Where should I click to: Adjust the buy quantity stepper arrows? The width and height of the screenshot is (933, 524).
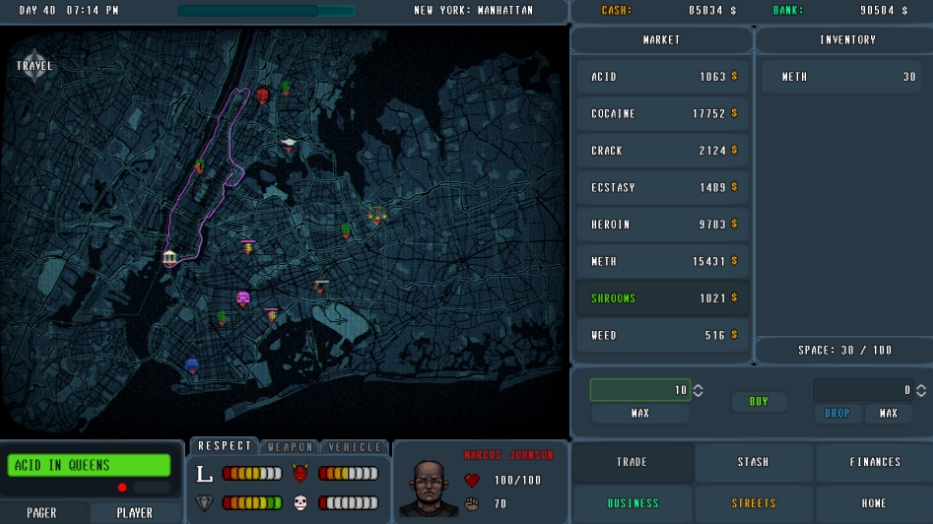point(698,390)
